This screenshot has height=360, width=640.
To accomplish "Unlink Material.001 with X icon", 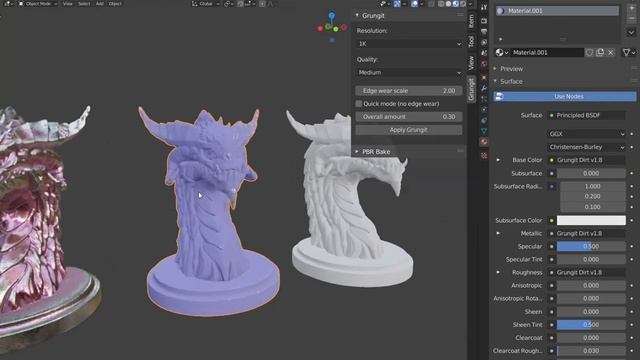I will [x=611, y=53].
